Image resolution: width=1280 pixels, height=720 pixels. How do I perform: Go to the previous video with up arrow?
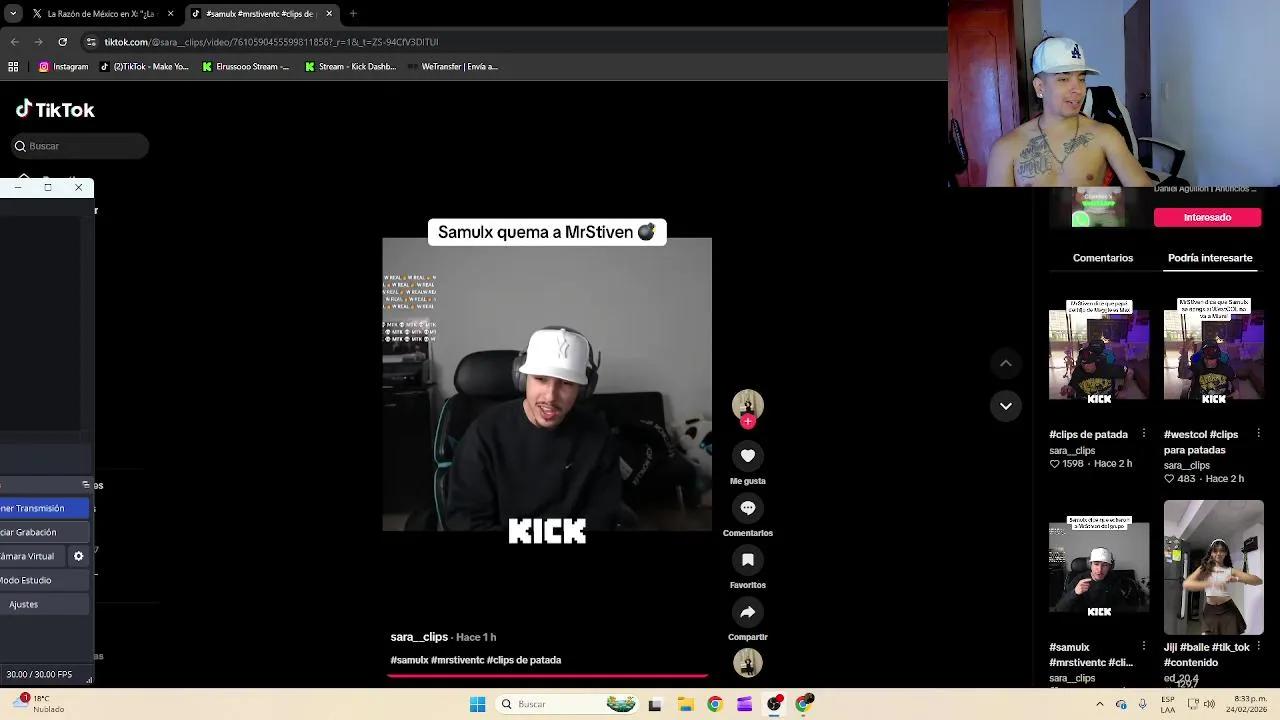click(1005, 363)
